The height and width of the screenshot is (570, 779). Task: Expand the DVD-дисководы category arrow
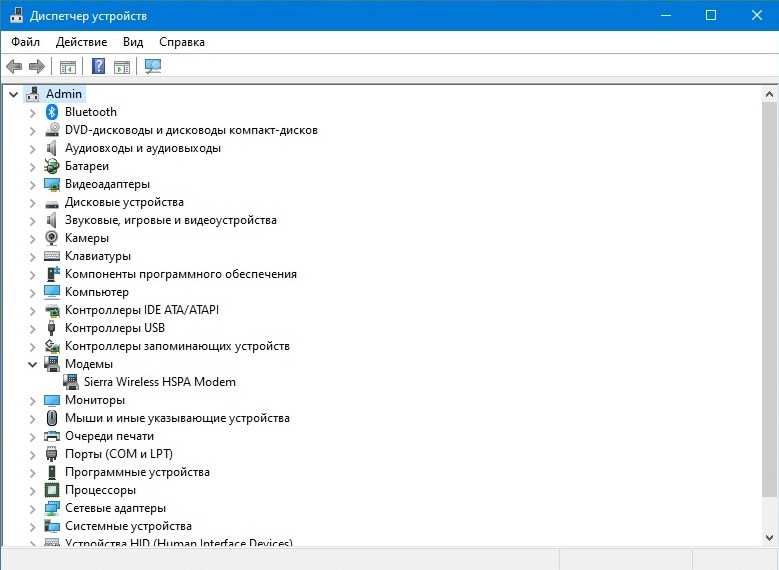(33, 130)
